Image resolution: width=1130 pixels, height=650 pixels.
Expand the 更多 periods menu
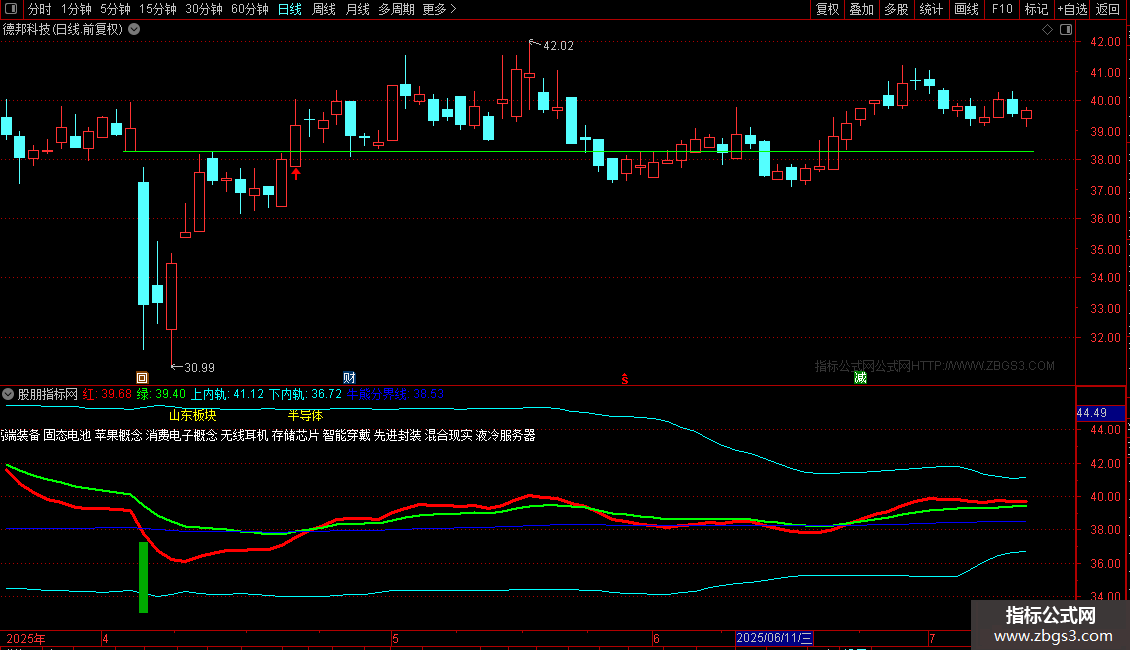tap(439, 9)
